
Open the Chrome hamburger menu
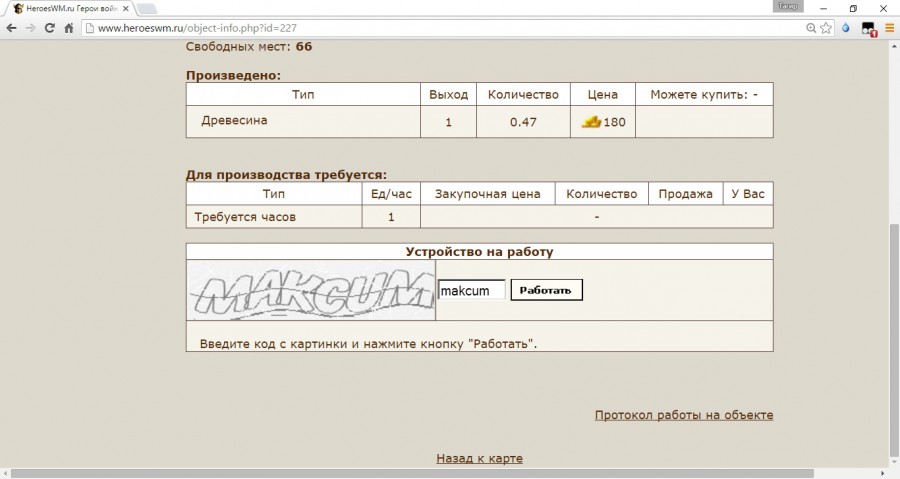click(x=889, y=28)
